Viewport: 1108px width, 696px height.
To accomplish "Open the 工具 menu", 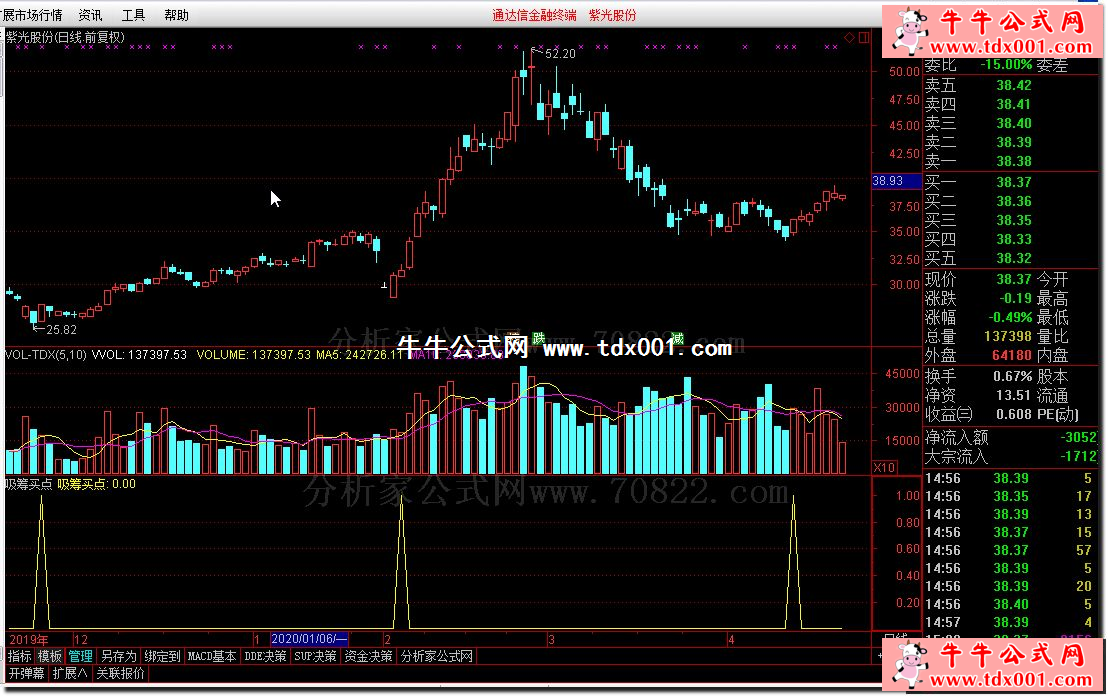I will click(134, 15).
